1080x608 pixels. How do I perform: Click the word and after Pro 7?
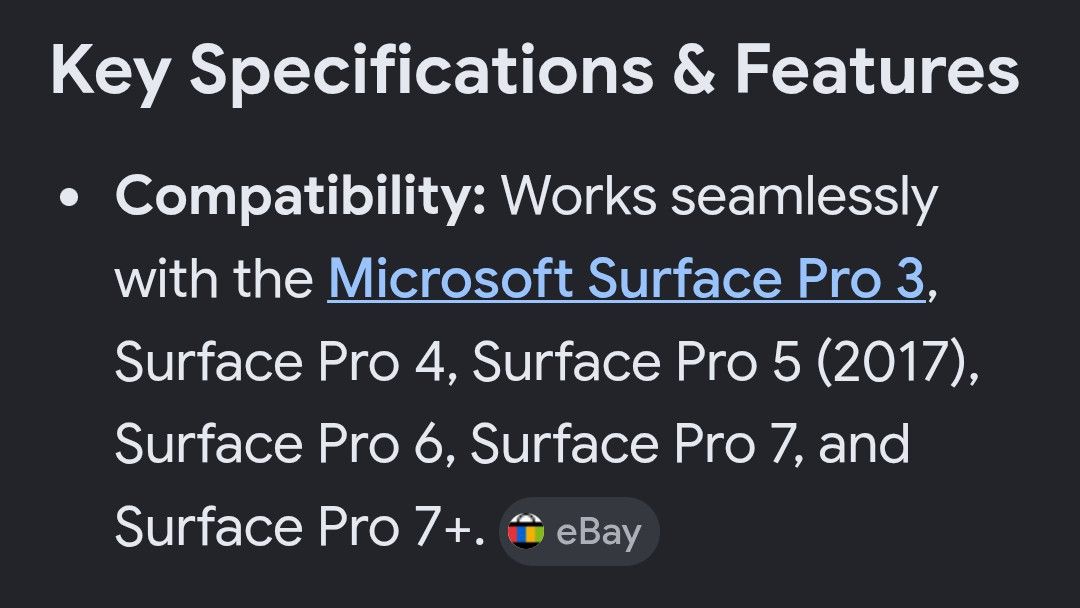tap(864, 444)
